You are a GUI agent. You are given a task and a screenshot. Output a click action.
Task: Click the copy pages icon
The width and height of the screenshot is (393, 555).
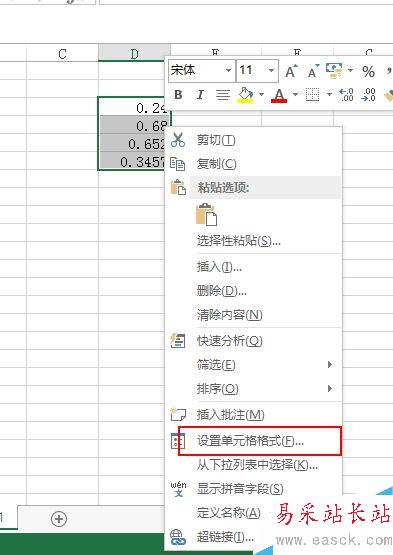pyautogui.click(x=177, y=164)
